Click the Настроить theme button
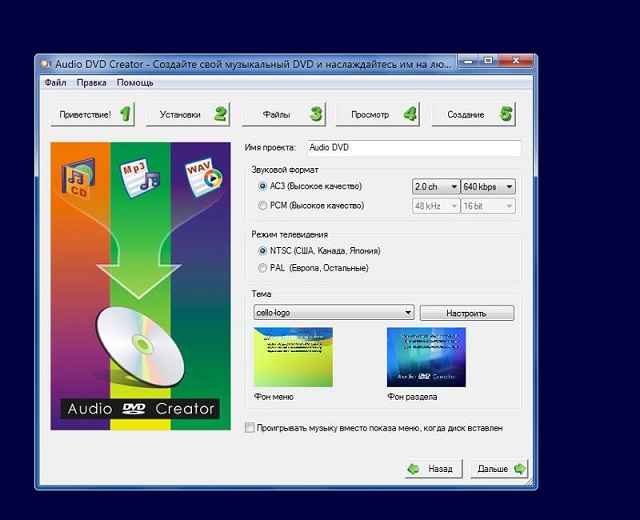This screenshot has height=520, width=640. [467, 313]
